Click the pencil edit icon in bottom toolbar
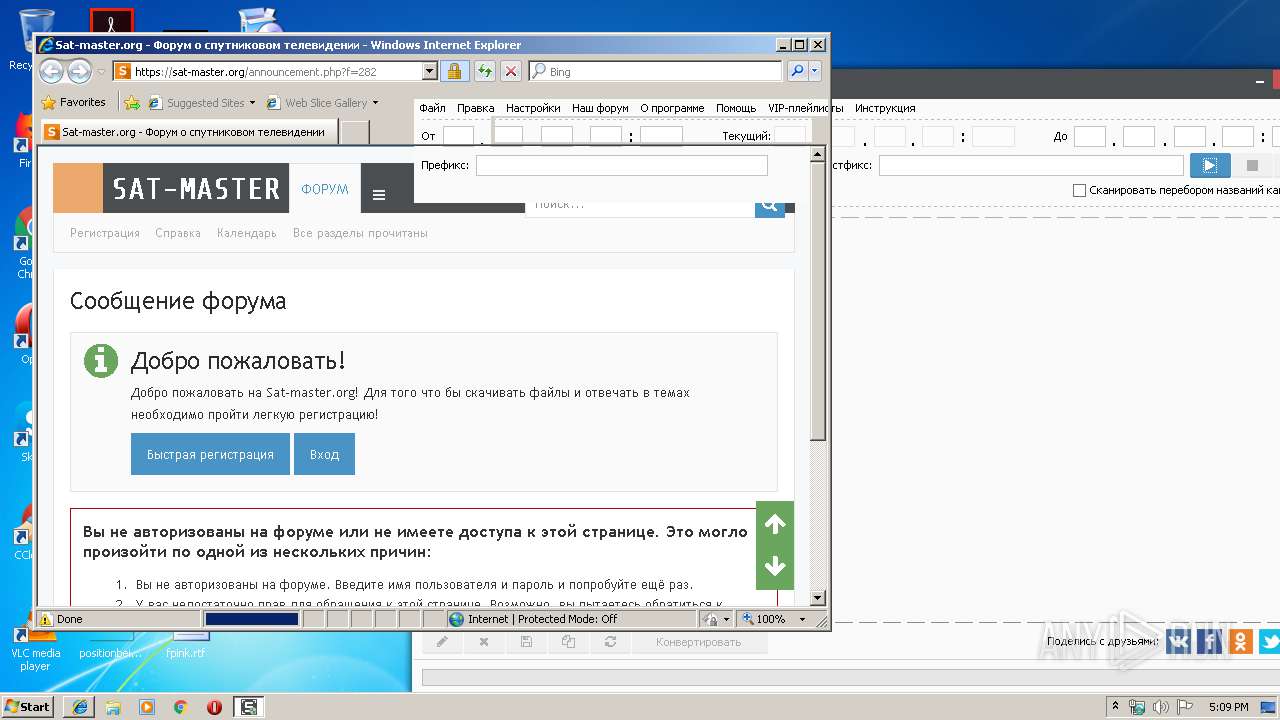 click(x=442, y=642)
